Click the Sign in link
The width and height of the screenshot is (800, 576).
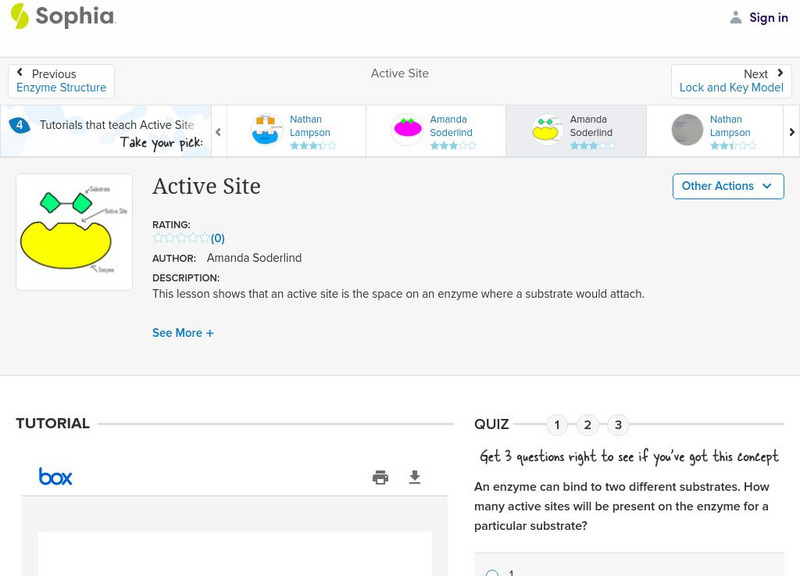tap(768, 17)
